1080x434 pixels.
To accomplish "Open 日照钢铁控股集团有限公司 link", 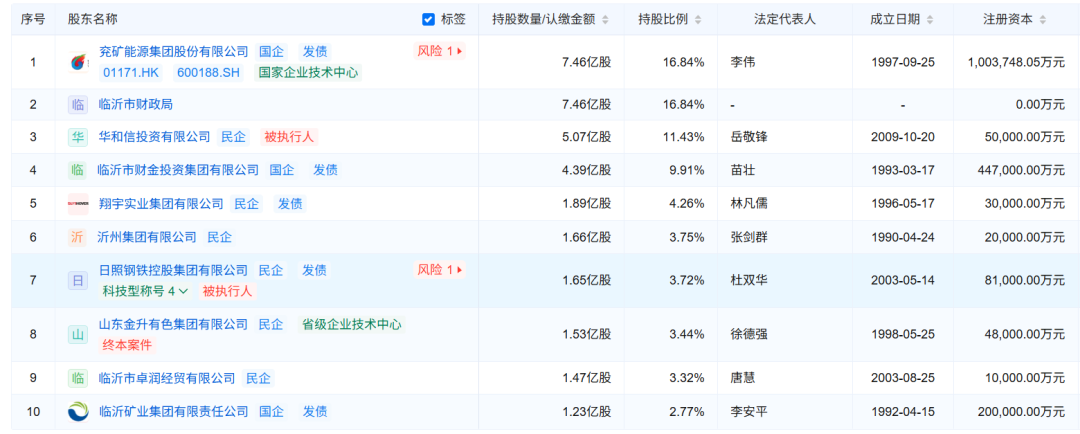I will tap(174, 270).
